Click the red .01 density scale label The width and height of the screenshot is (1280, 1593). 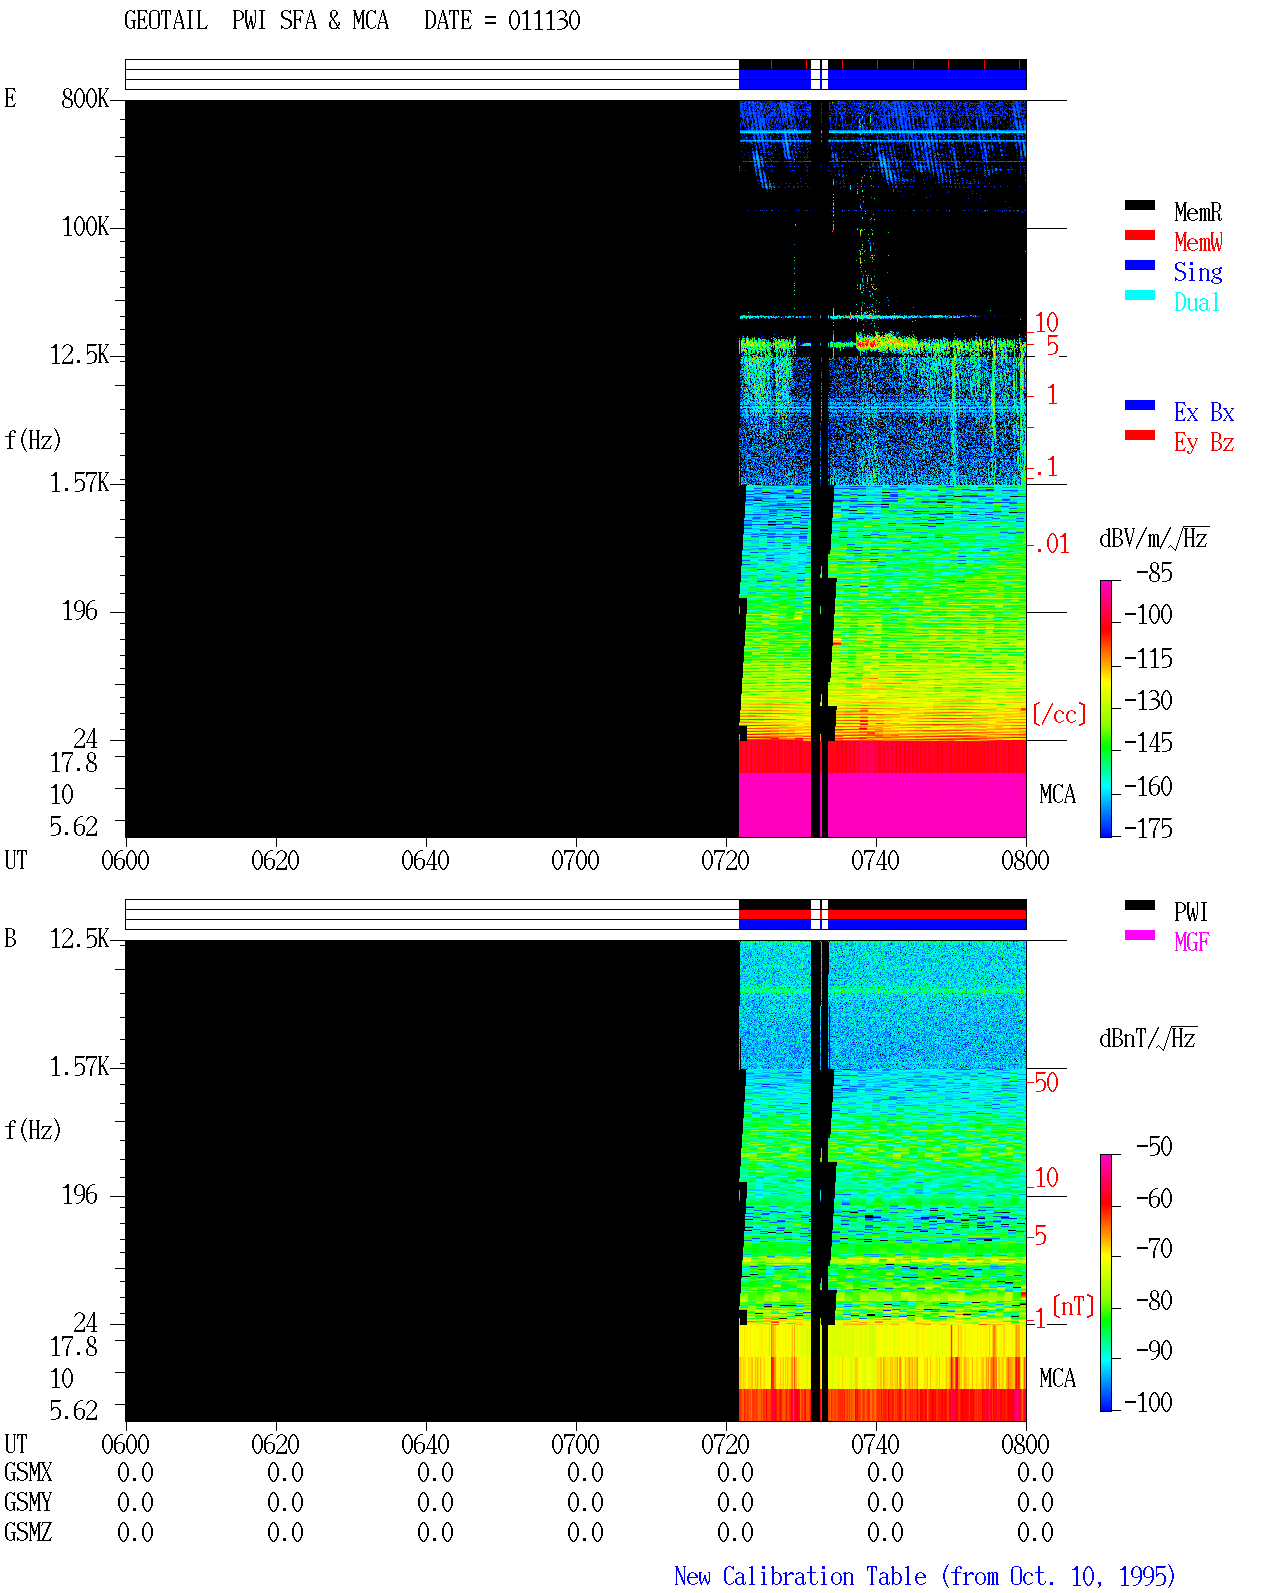[x=1052, y=544]
